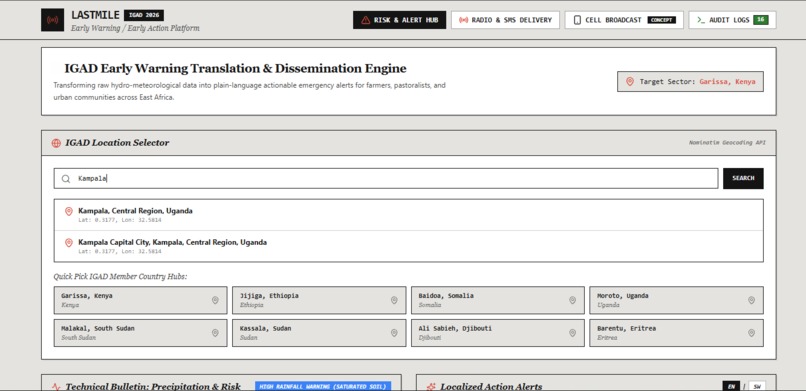Pick the Kassala, Sudan hub
Image resolution: width=806 pixels, height=391 pixels.
coord(319,333)
